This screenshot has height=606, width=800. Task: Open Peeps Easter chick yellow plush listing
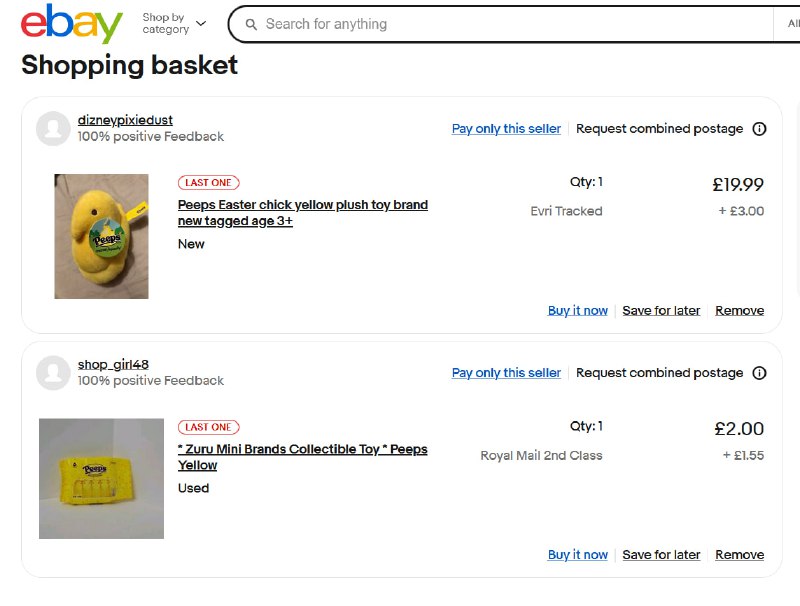pos(303,213)
